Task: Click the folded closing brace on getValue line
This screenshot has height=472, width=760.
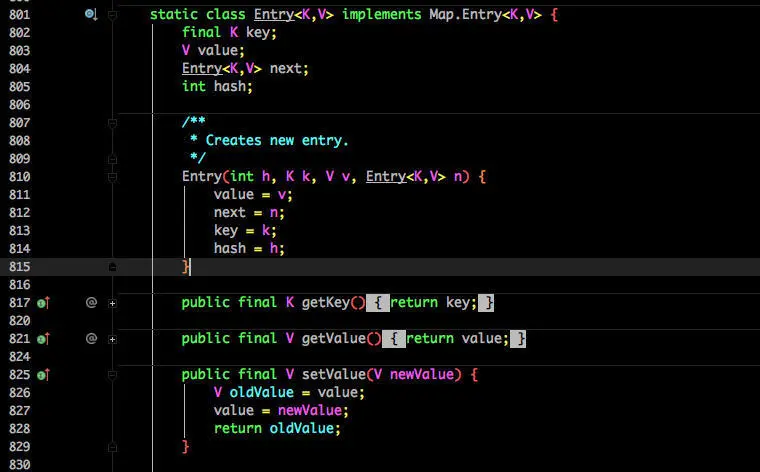Action: [518, 339]
